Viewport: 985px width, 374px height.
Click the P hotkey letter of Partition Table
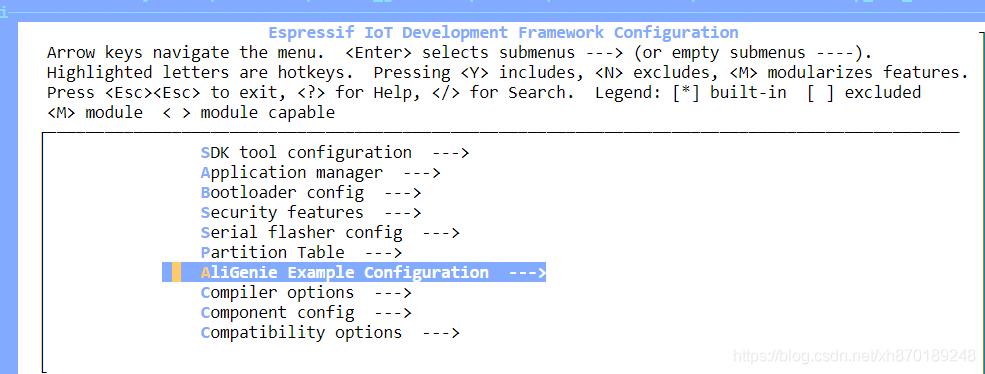tap(205, 253)
